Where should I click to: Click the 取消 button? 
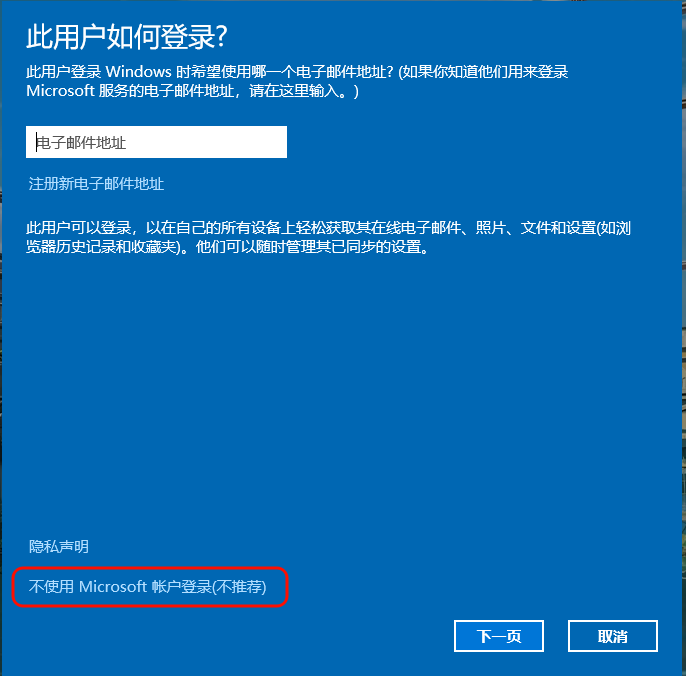(613, 636)
